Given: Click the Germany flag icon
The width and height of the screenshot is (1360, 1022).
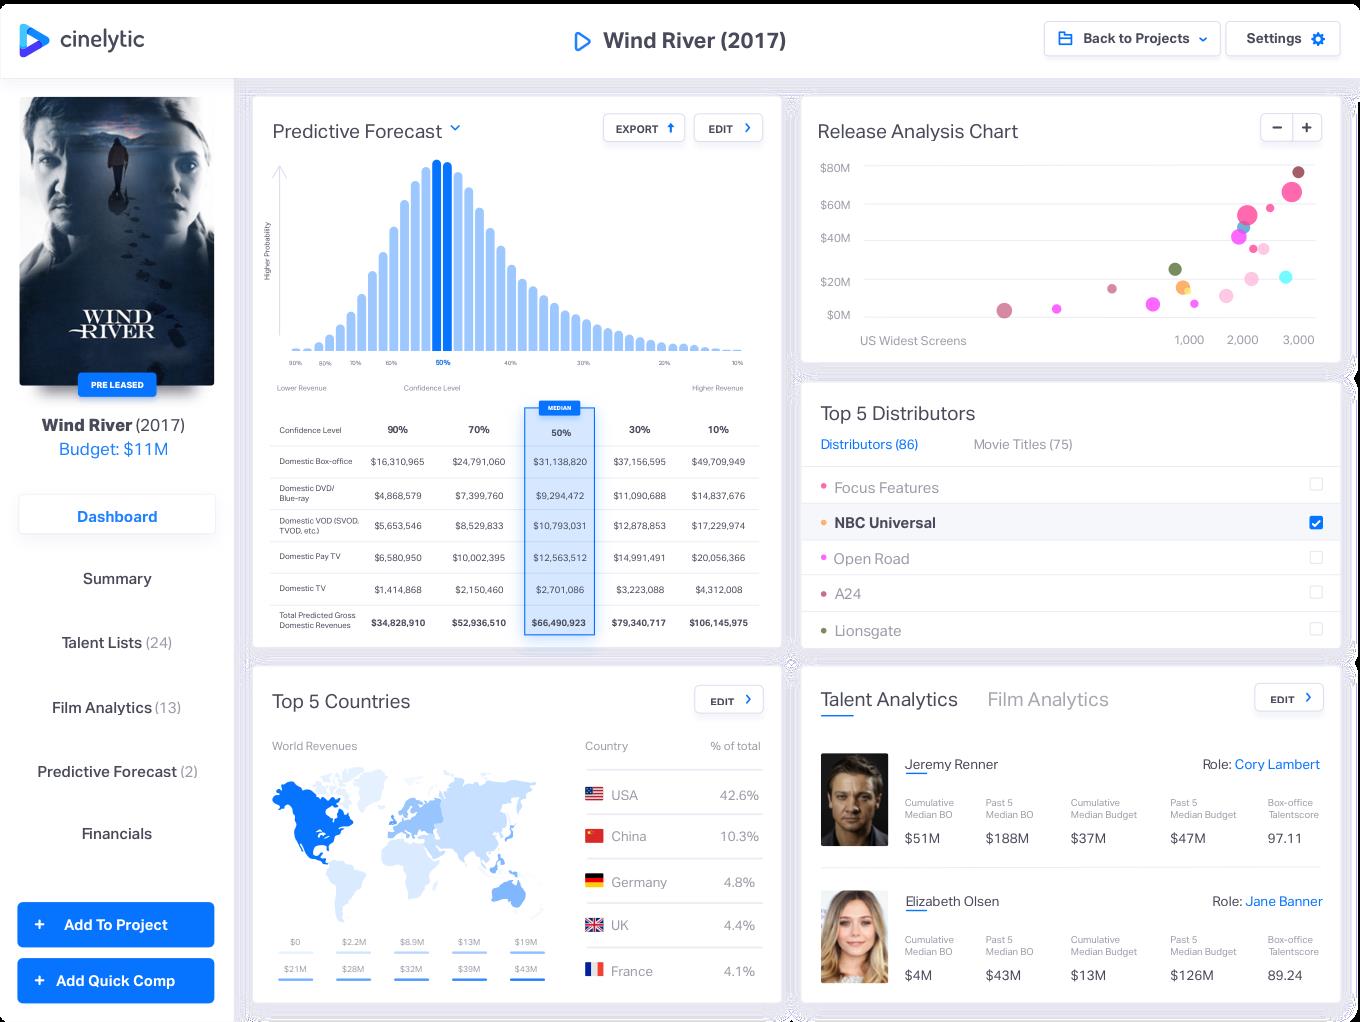Looking at the screenshot, I should pos(594,881).
